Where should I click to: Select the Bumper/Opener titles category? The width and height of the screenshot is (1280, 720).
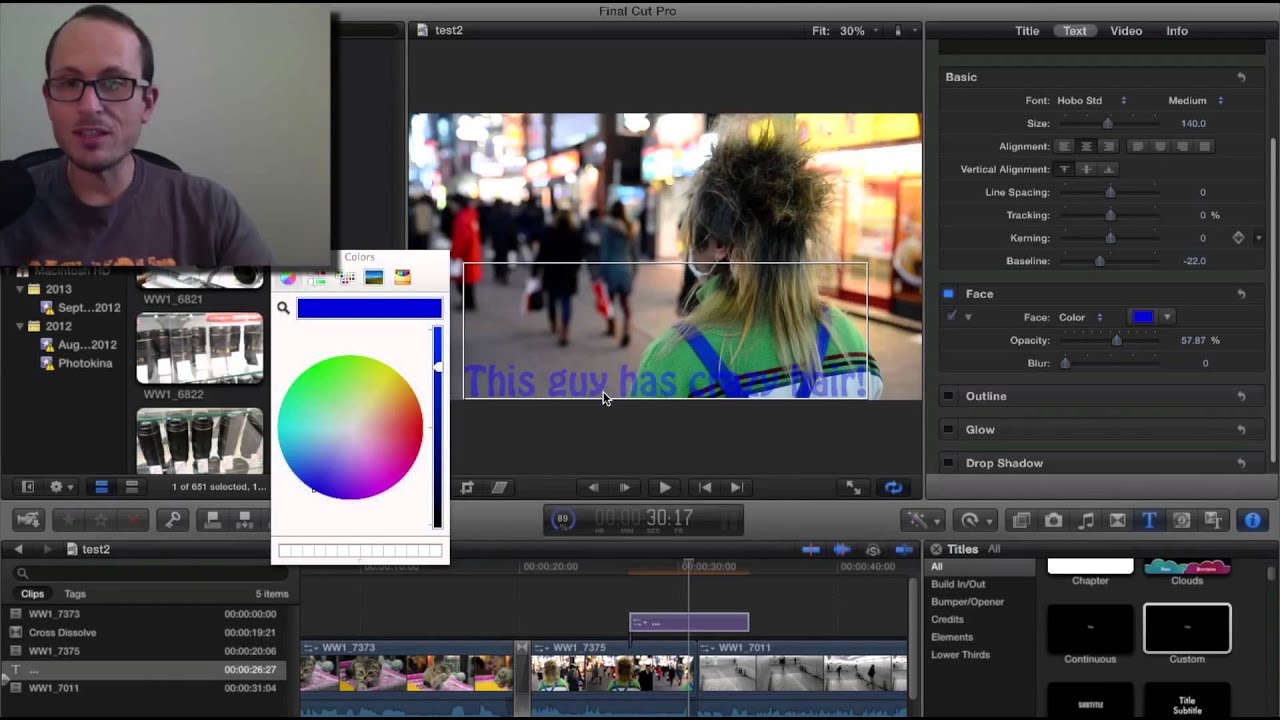[x=967, y=602]
